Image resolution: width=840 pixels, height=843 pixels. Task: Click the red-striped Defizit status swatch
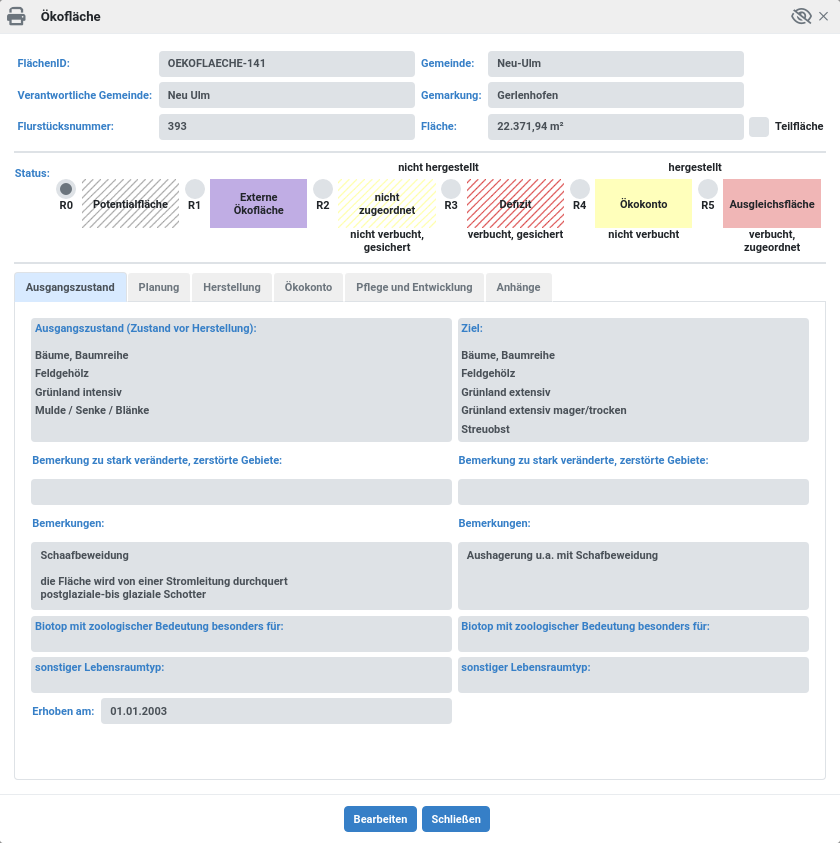click(515, 203)
